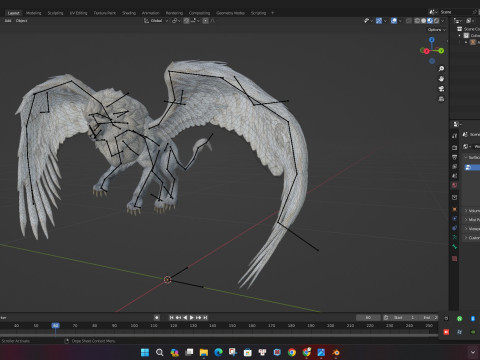This screenshot has height=360, width=480.
Task: Open the Tool properties tab
Action: [x=455, y=136]
